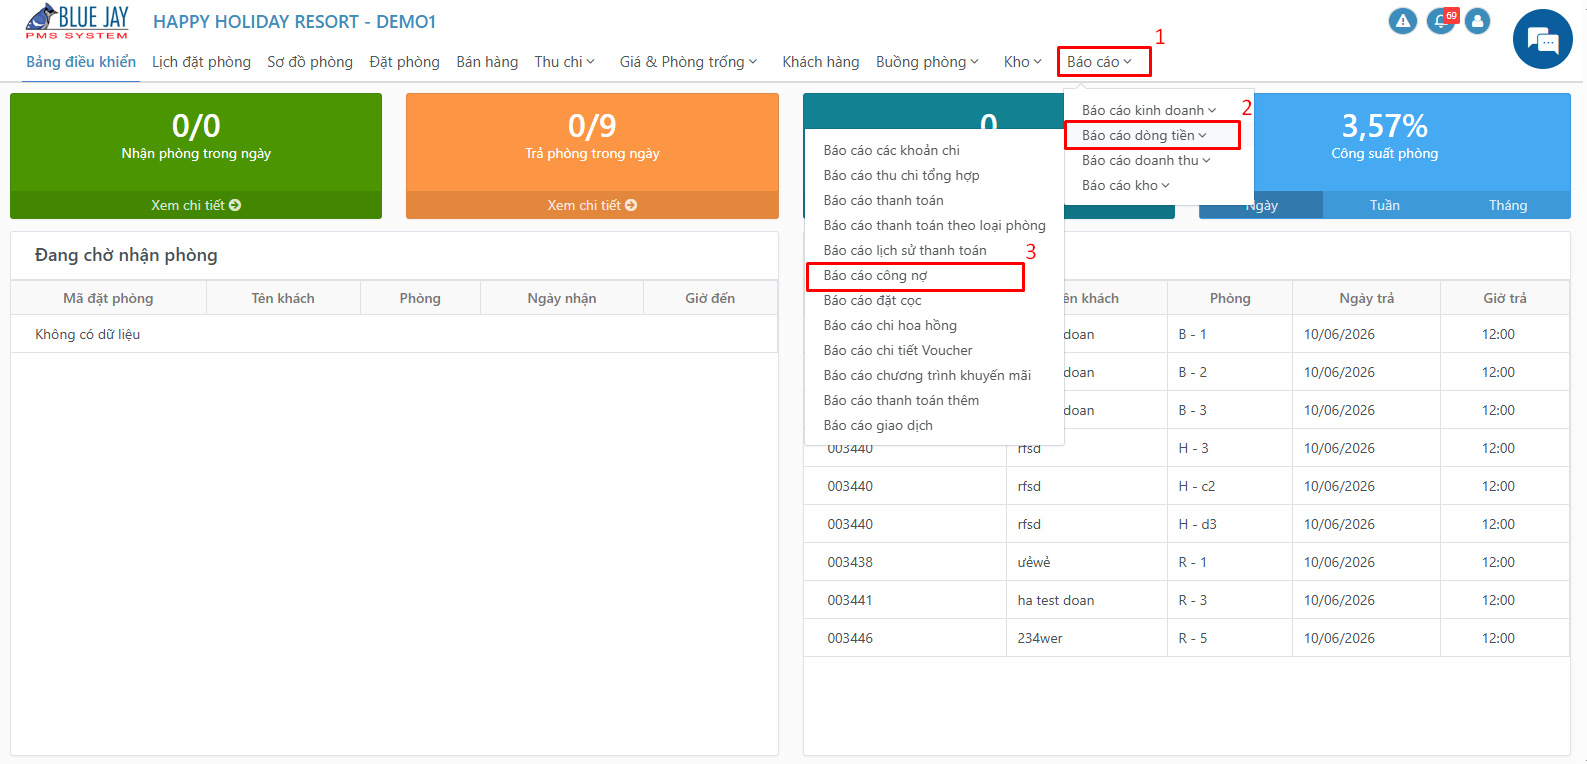This screenshot has width=1587, height=764.
Task: Click booking code 003441
Action: pyautogui.click(x=850, y=600)
